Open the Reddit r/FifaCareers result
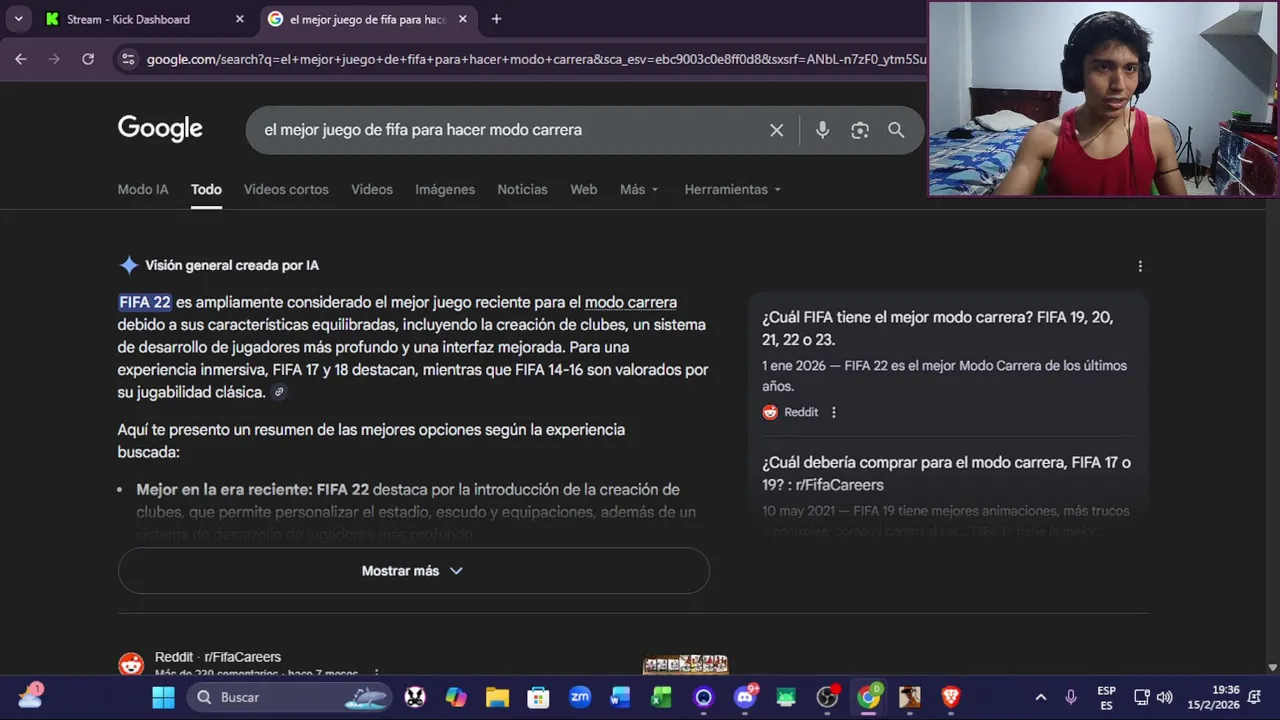 (218, 657)
